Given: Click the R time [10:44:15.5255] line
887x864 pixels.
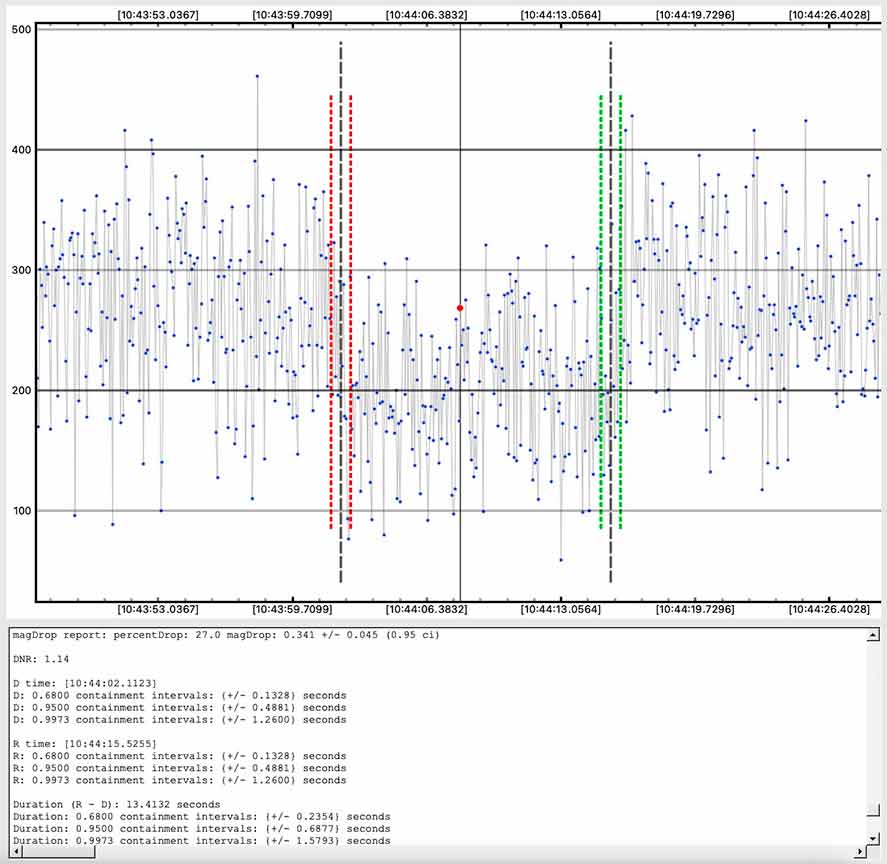Looking at the screenshot, I should 85,744.
